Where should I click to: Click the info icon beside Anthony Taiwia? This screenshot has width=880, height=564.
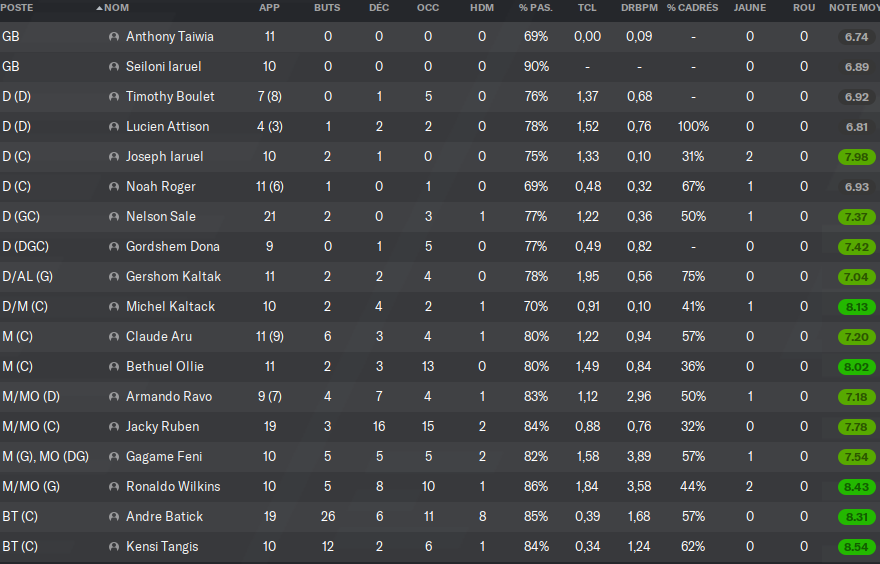114,37
